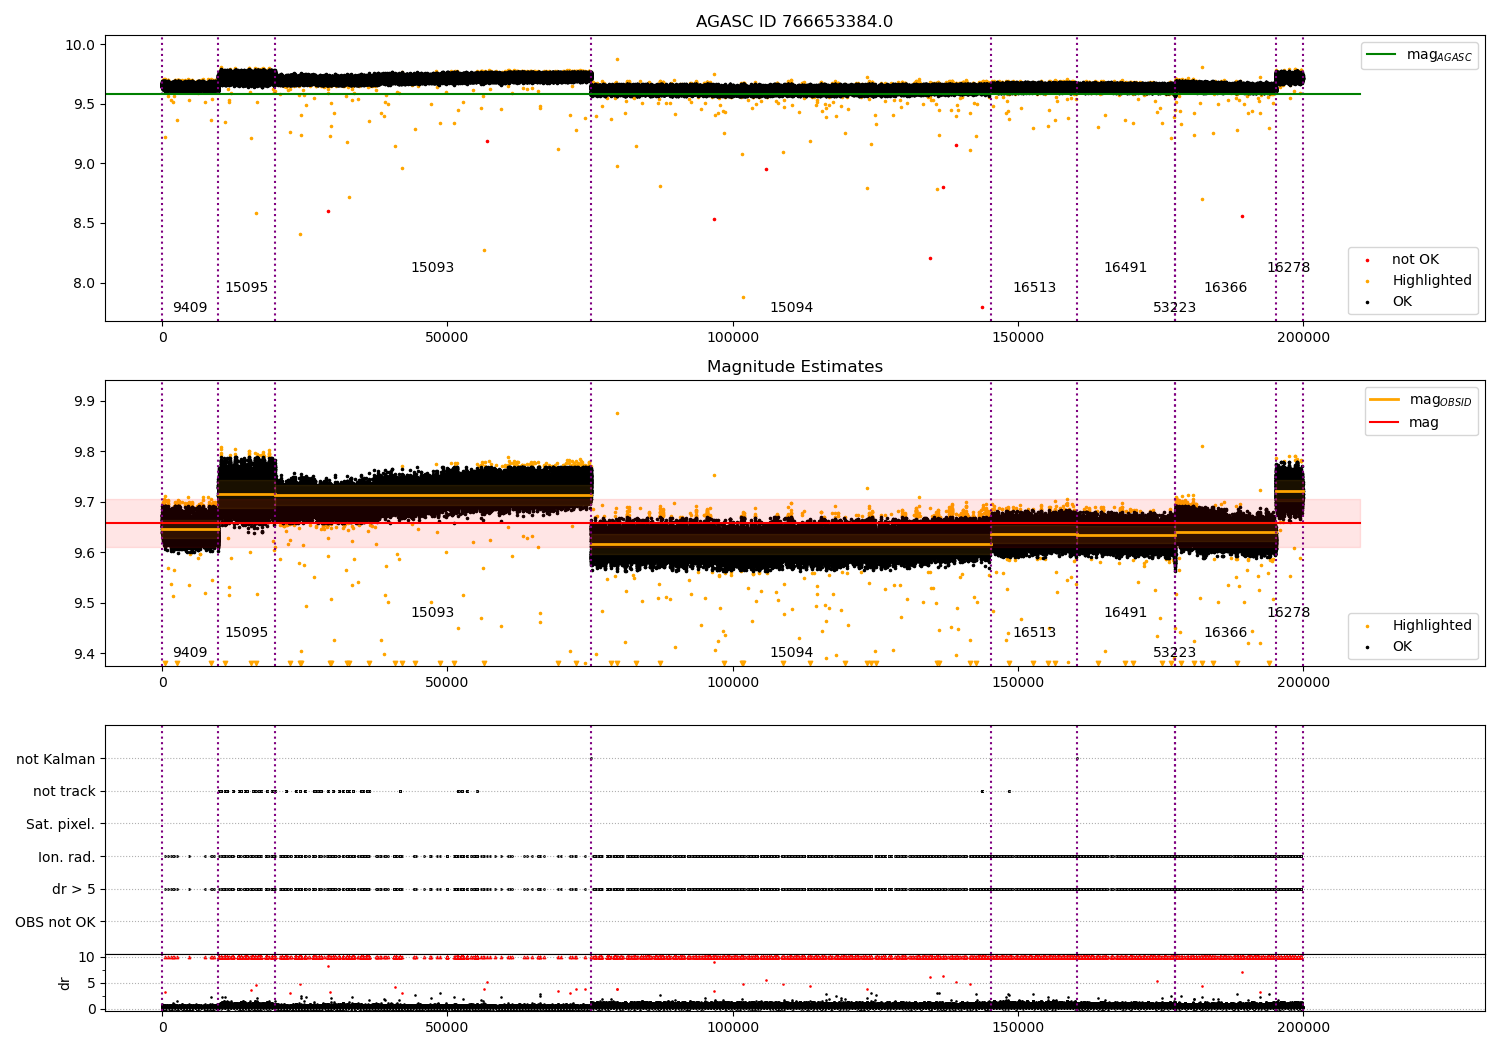Click the 'dr' y-axis label
Image resolution: width=1500 pixels, height=1050 pixels.
pos(65,983)
